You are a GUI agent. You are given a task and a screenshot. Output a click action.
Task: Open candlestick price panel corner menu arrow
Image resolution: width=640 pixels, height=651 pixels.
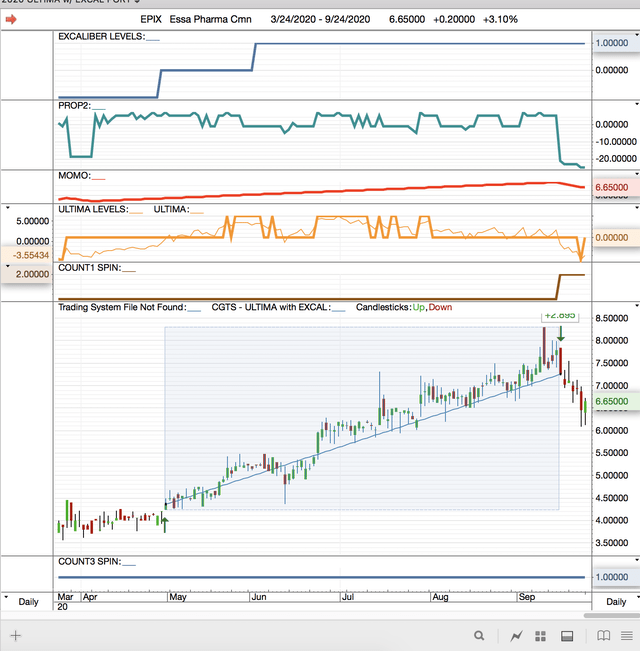637,306
